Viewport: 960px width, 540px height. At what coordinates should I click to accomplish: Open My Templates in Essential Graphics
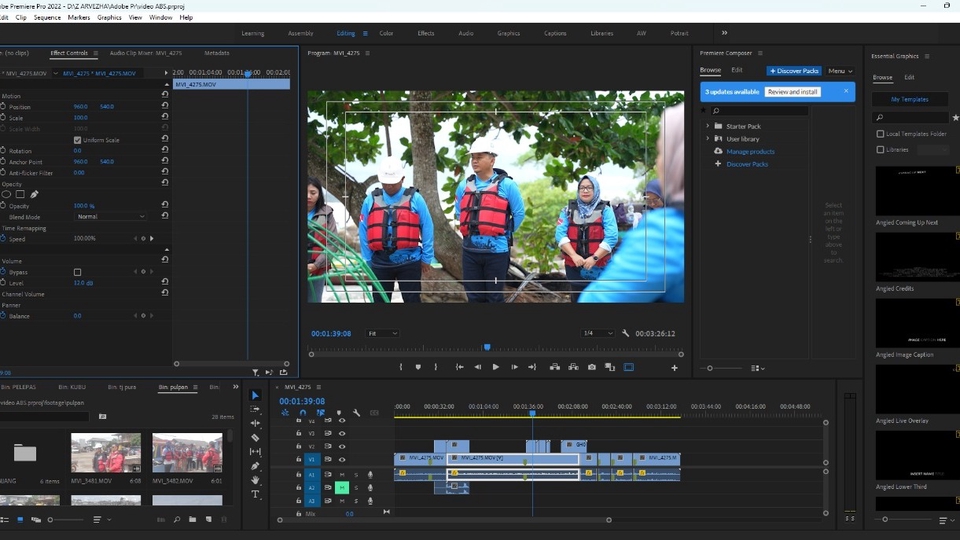click(910, 99)
